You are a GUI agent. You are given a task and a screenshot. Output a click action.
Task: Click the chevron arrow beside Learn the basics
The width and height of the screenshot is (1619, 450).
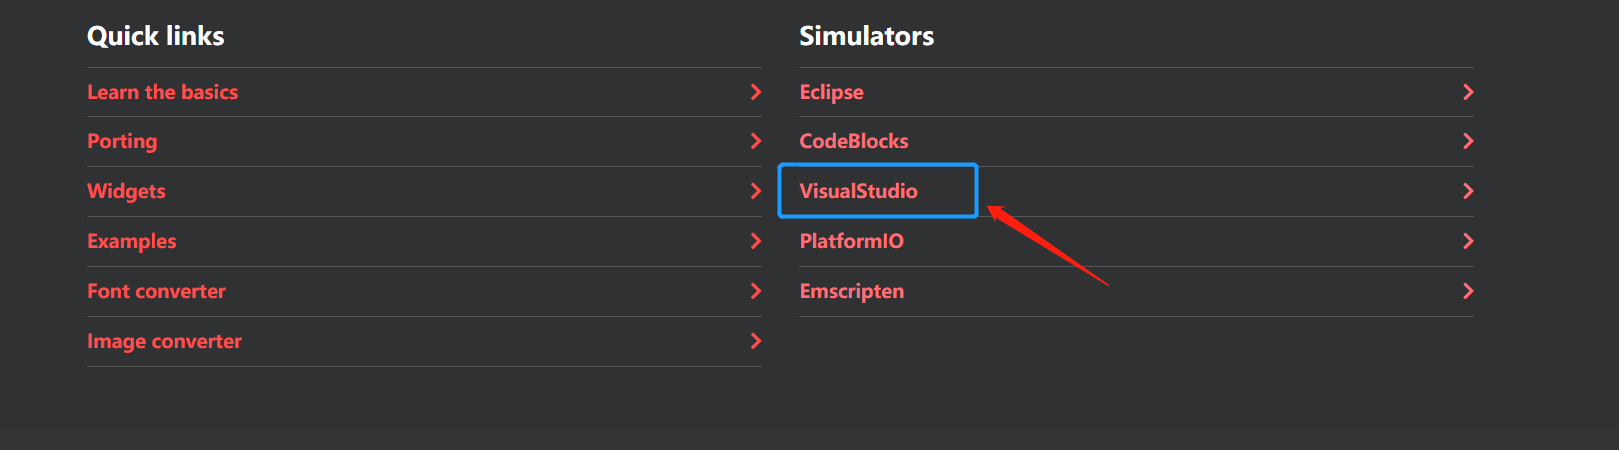click(x=756, y=92)
